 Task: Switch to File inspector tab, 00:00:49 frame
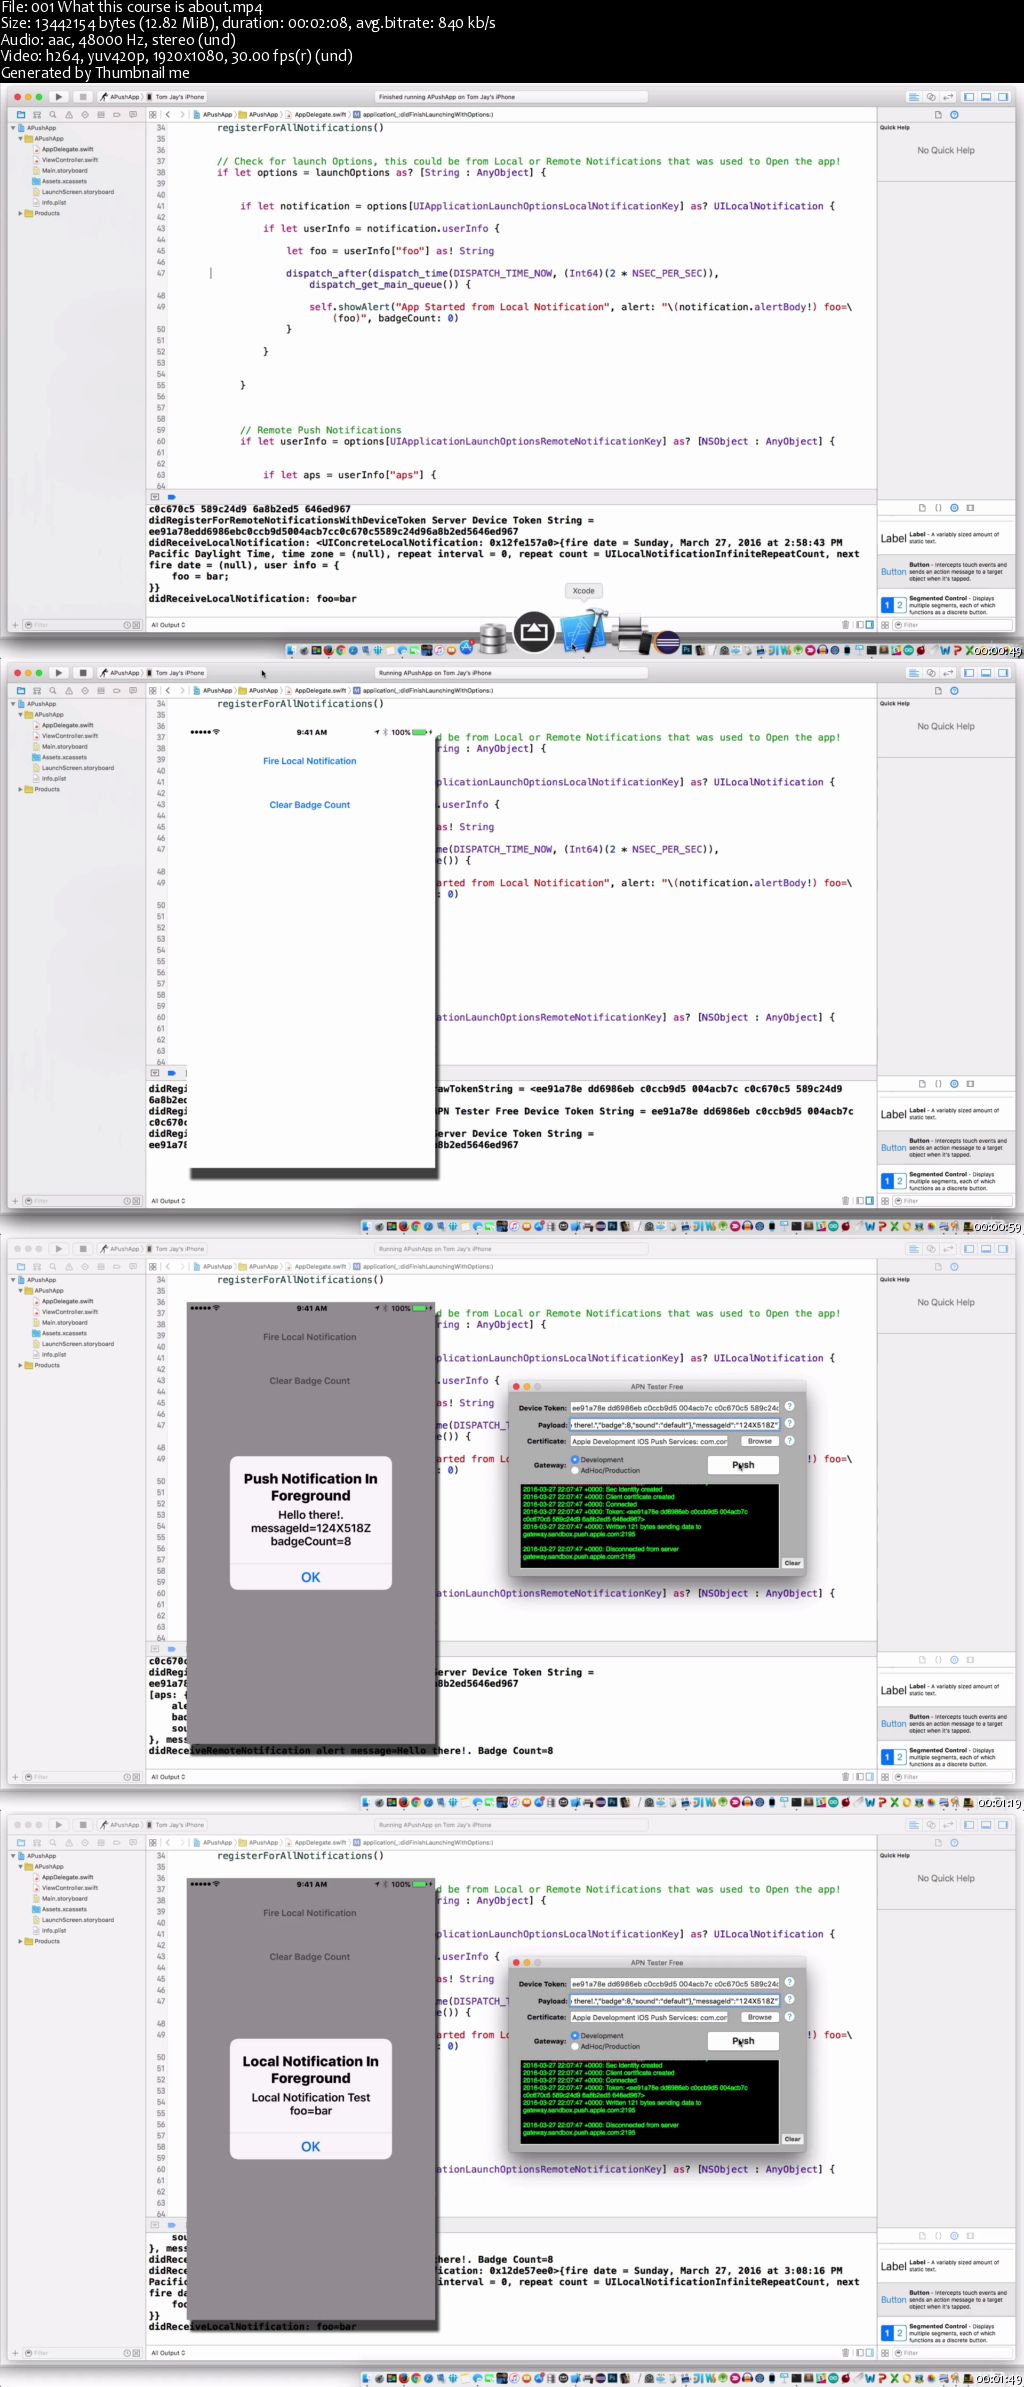[938, 115]
